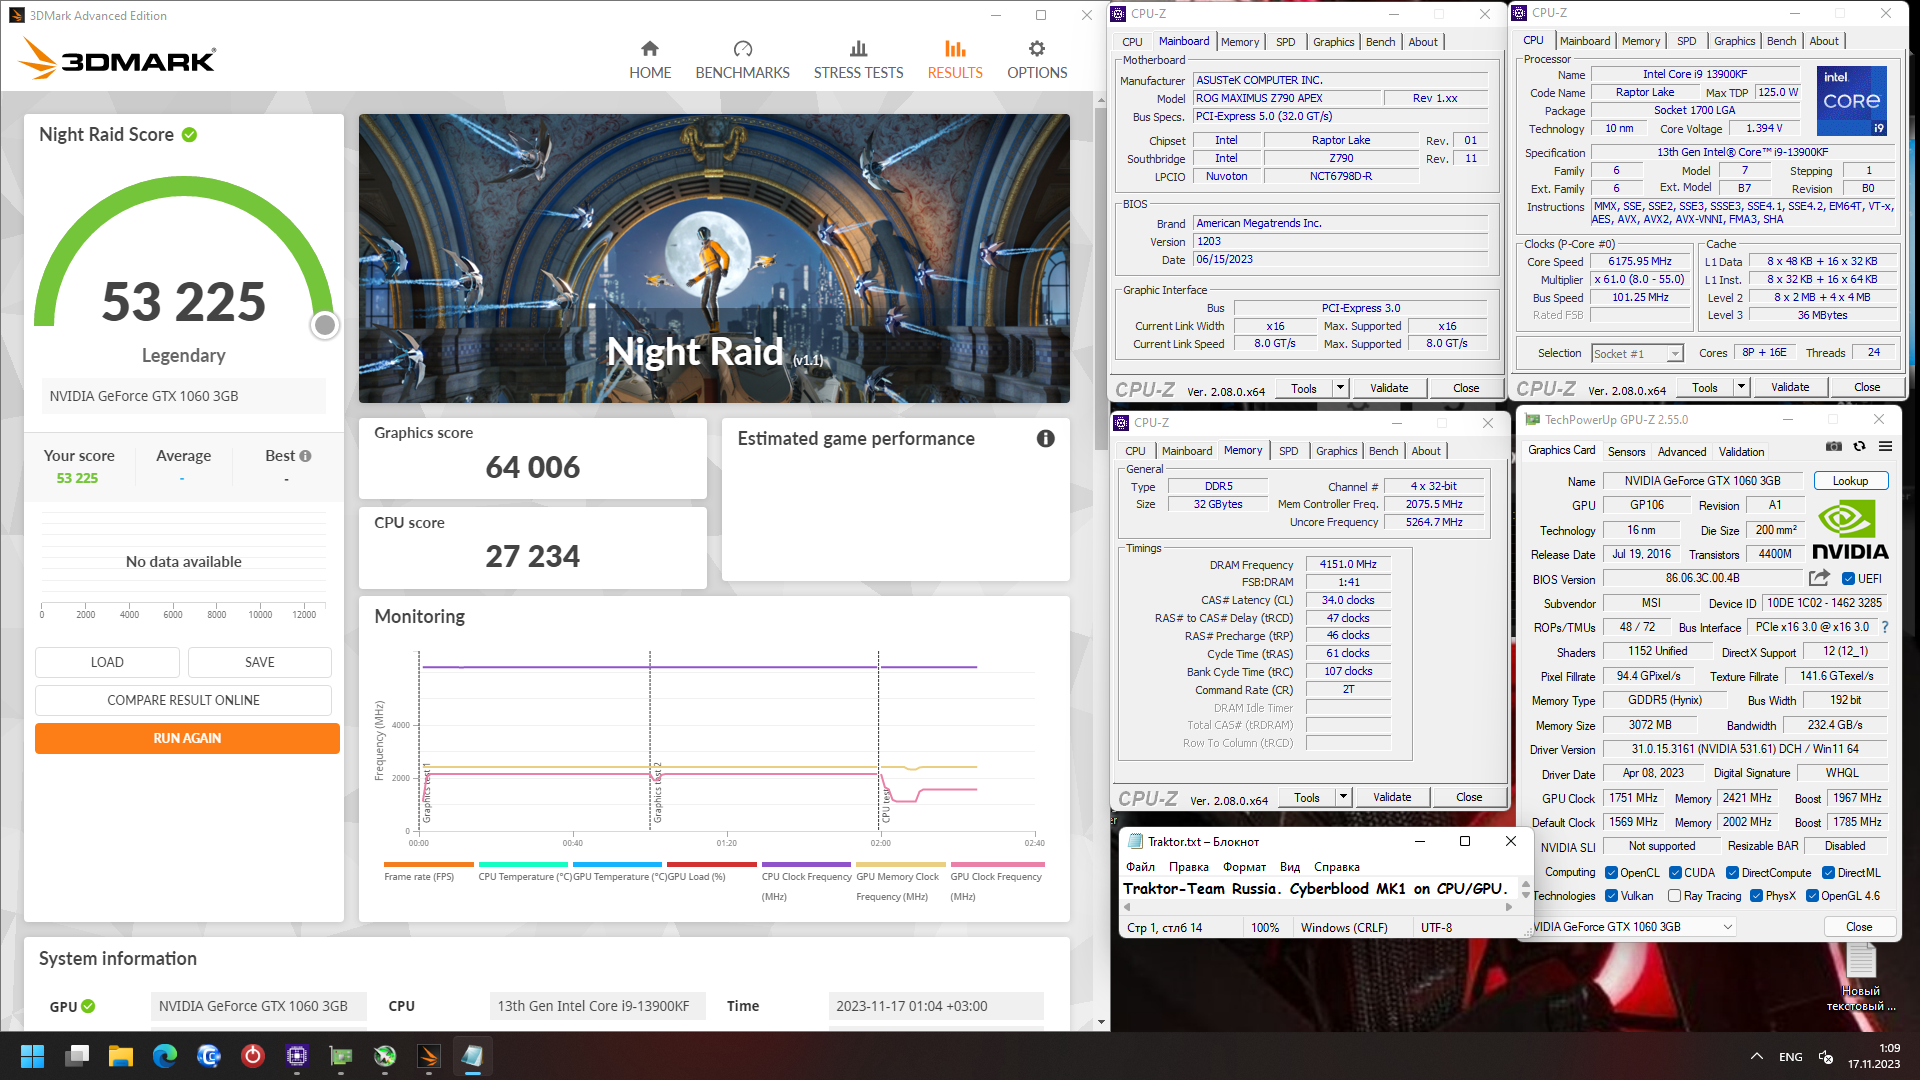Click the info icon next to Best score
1920x1080 pixels.
click(306, 456)
